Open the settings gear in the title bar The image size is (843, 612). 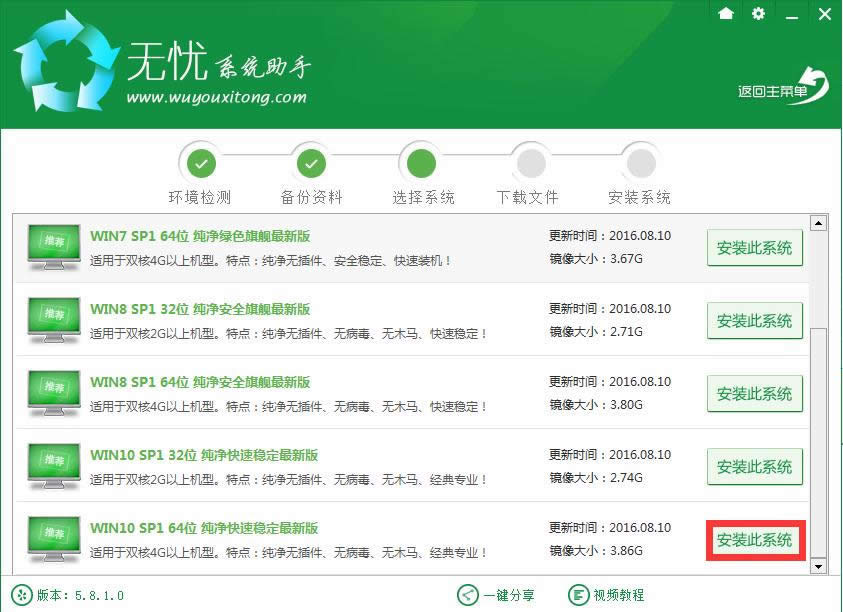[758, 14]
